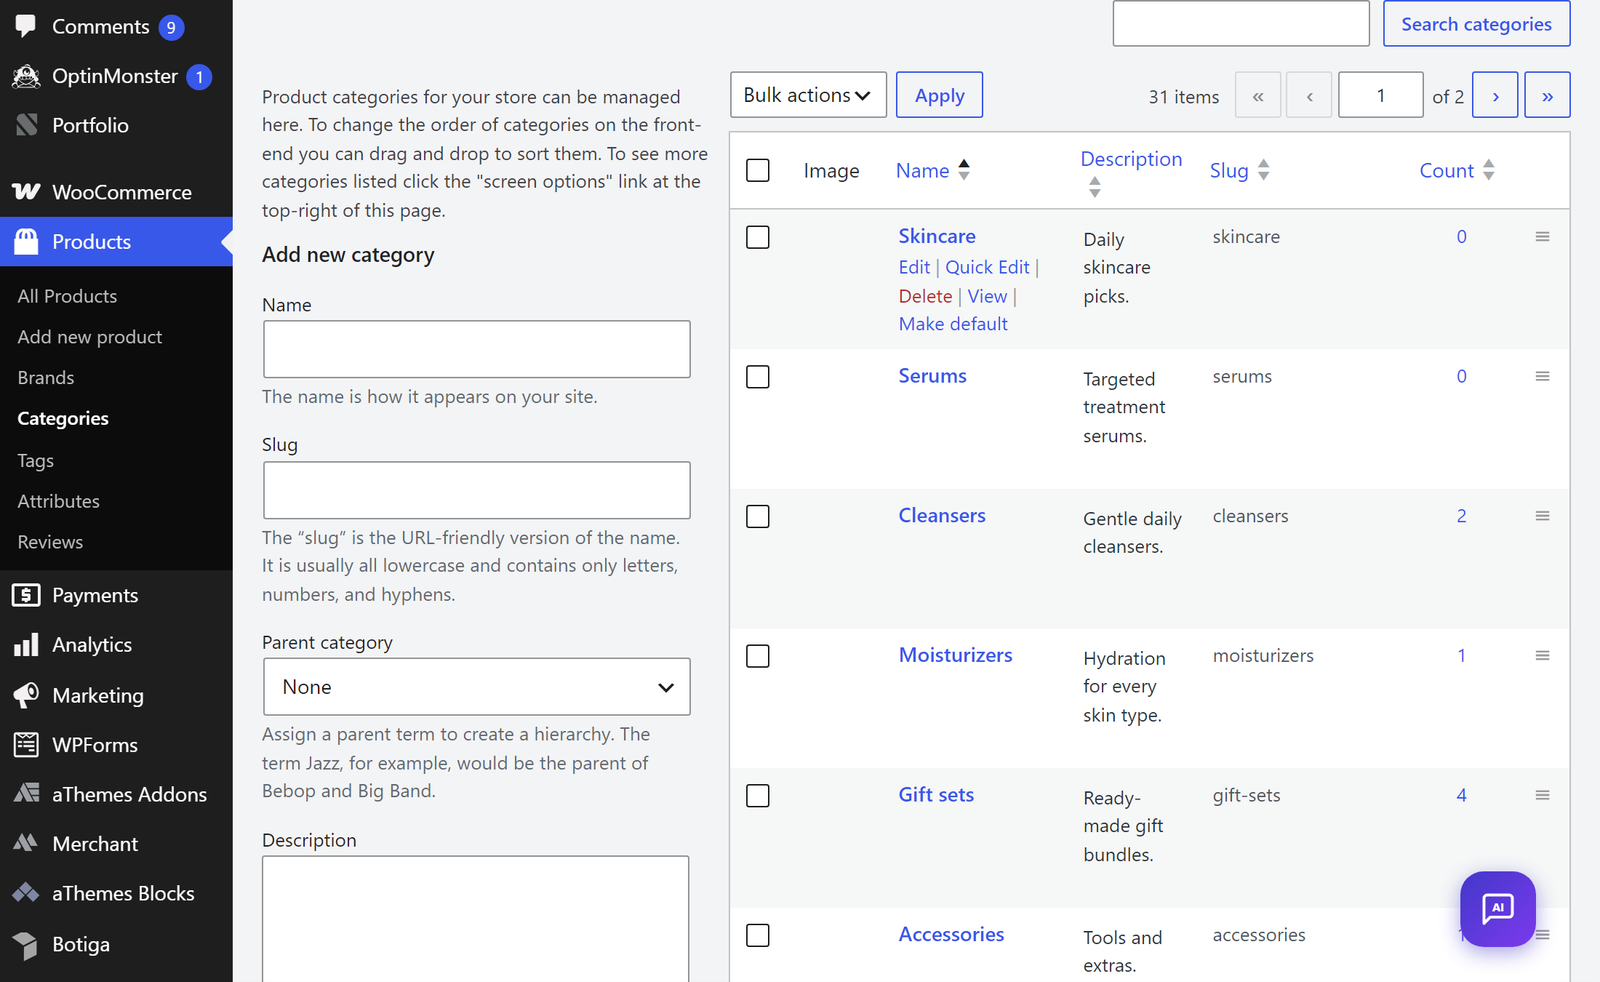
Task: Click the 'serums' slug cell
Action: click(1242, 376)
